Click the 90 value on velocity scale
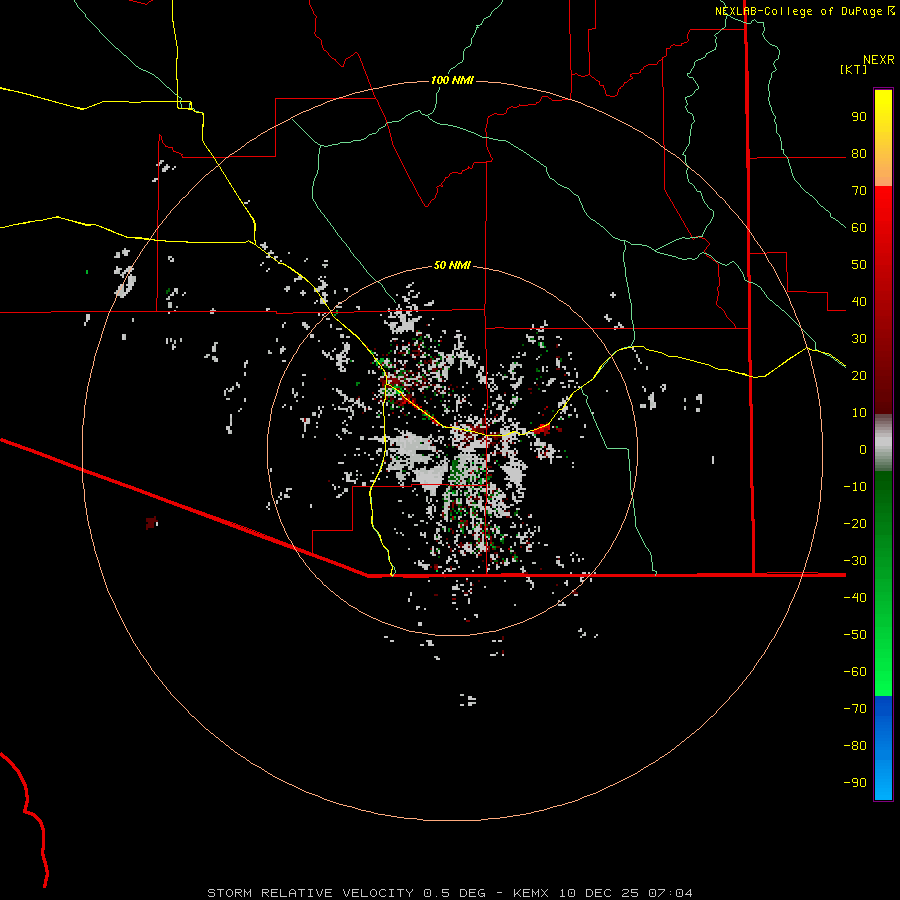Image resolution: width=900 pixels, height=900 pixels. click(859, 117)
